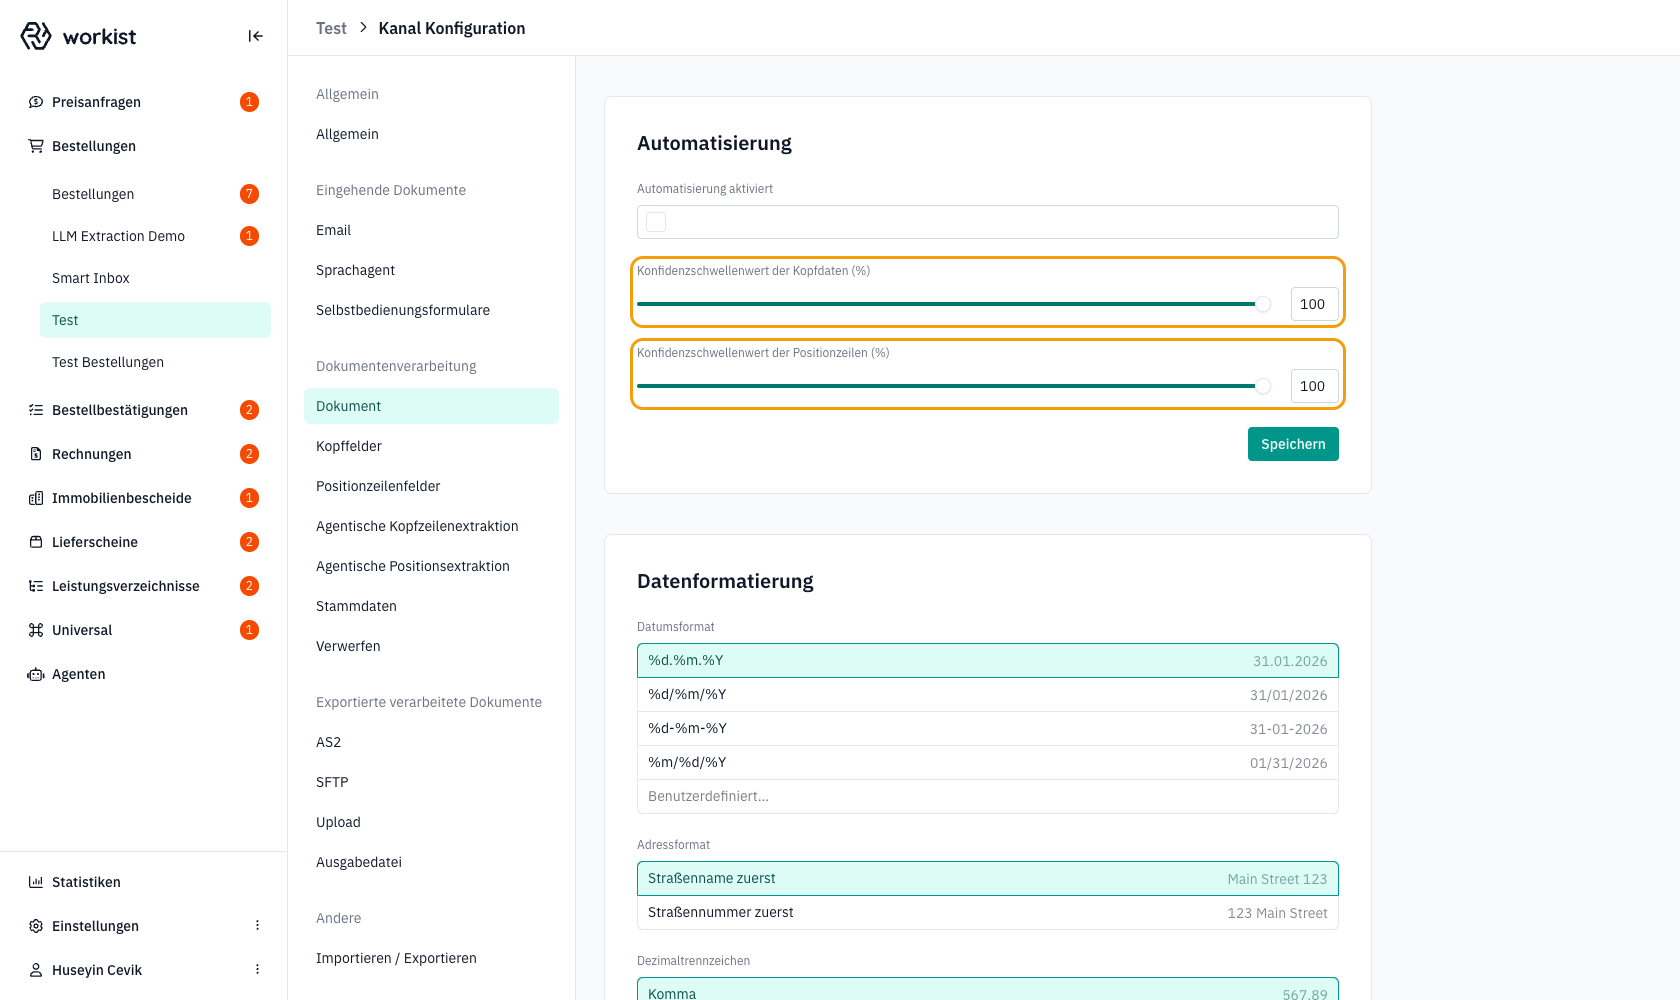The width and height of the screenshot is (1680, 1000).
Task: Open Preisanfragen via its chat icon
Action: [36, 102]
